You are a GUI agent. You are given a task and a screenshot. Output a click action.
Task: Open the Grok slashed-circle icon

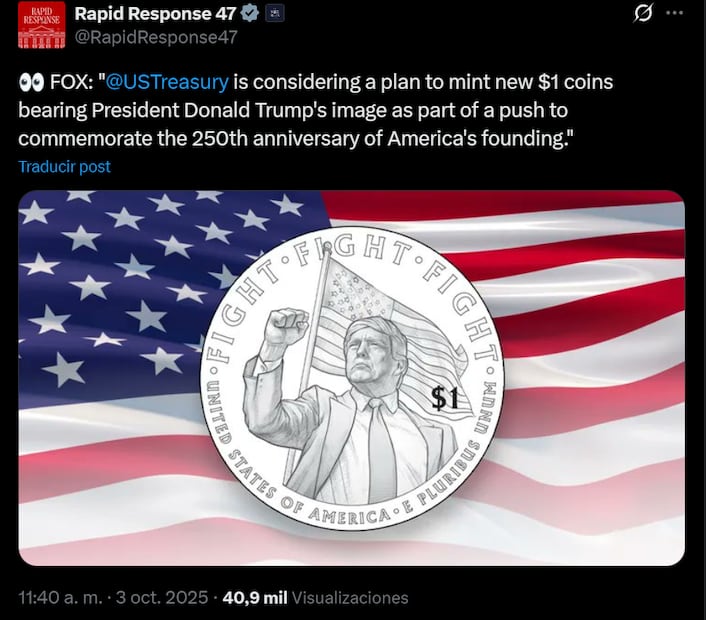643,14
